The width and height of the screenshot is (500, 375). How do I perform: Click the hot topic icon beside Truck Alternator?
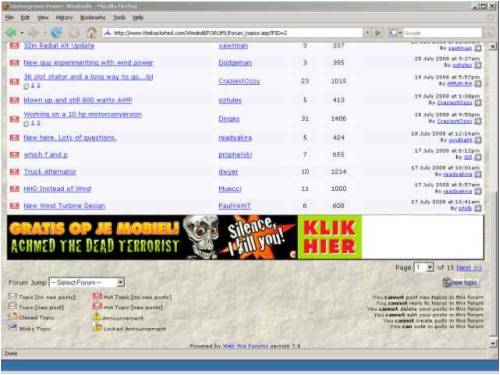pos(14,172)
